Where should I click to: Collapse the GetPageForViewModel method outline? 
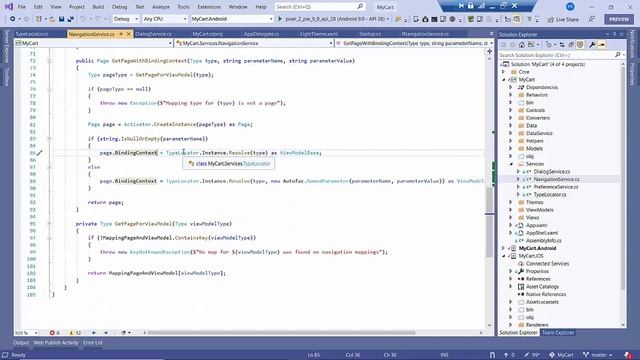click(x=49, y=224)
